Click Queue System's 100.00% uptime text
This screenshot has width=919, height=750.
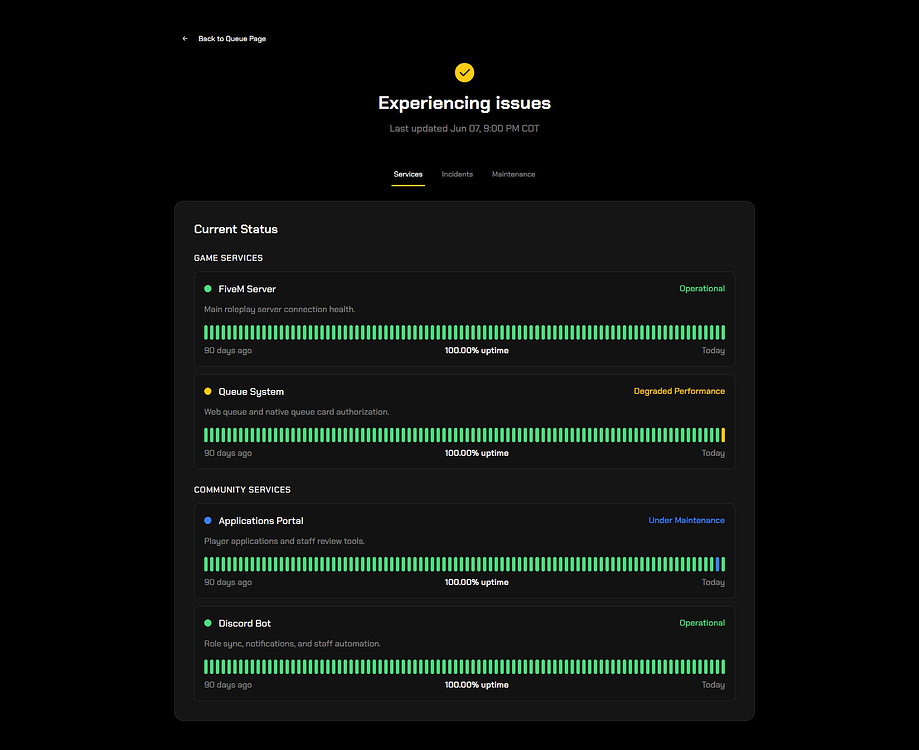click(476, 453)
